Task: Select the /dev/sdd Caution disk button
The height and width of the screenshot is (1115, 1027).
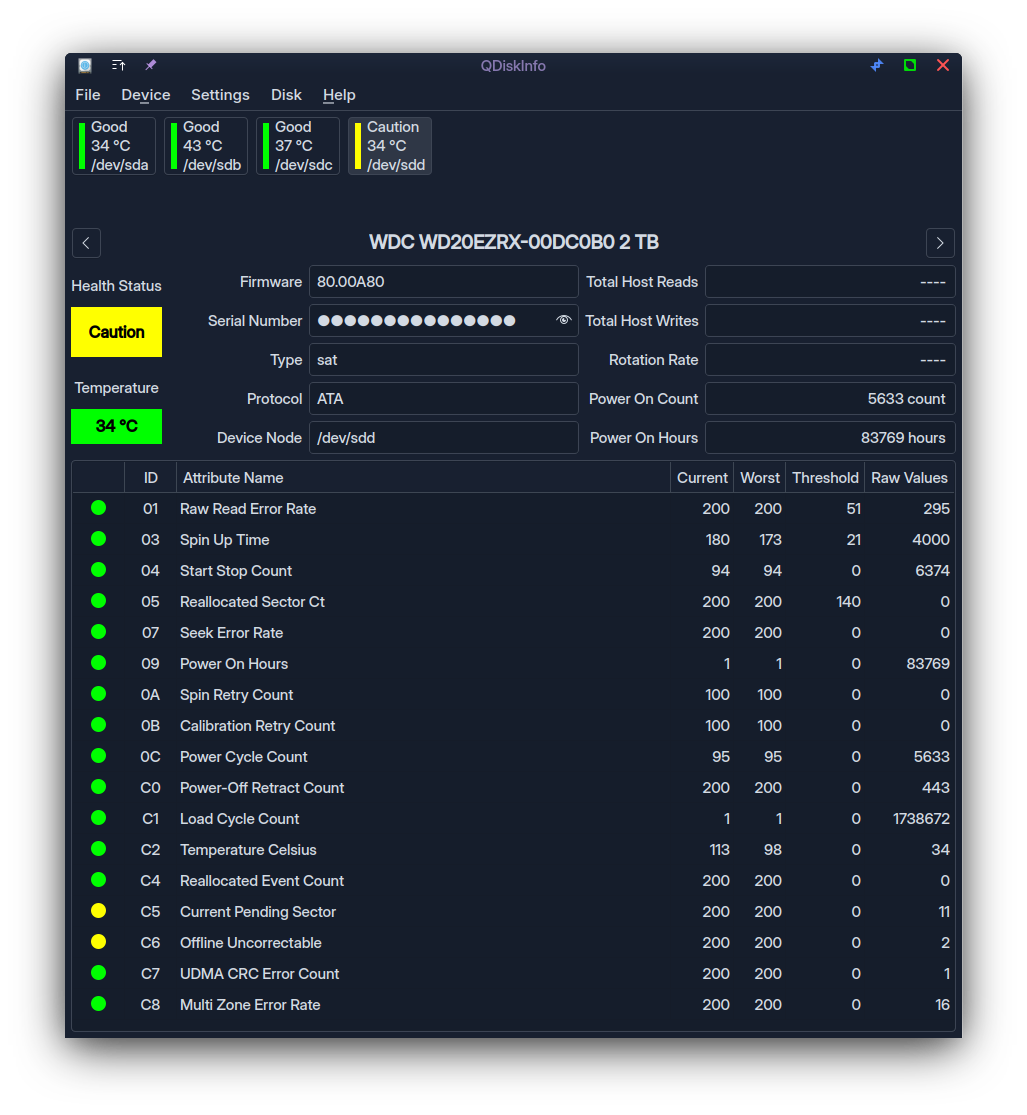Action: coord(390,146)
